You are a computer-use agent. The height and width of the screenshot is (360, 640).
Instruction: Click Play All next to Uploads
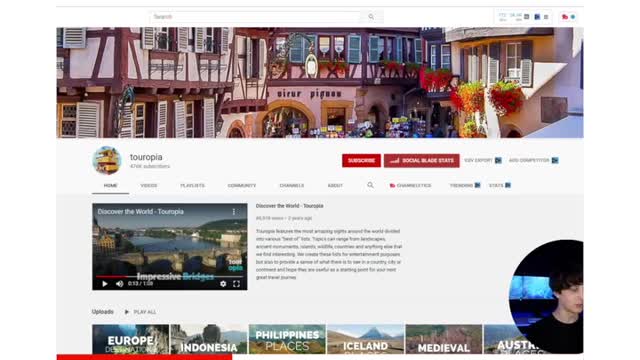(140, 312)
